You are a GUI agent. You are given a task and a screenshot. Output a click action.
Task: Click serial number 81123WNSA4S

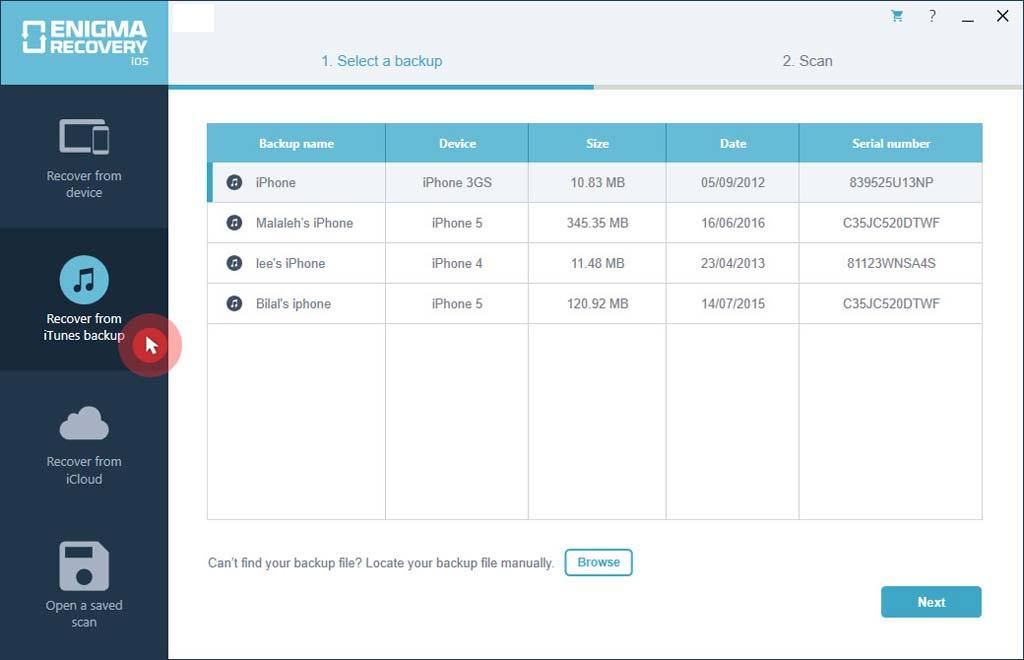[891, 263]
